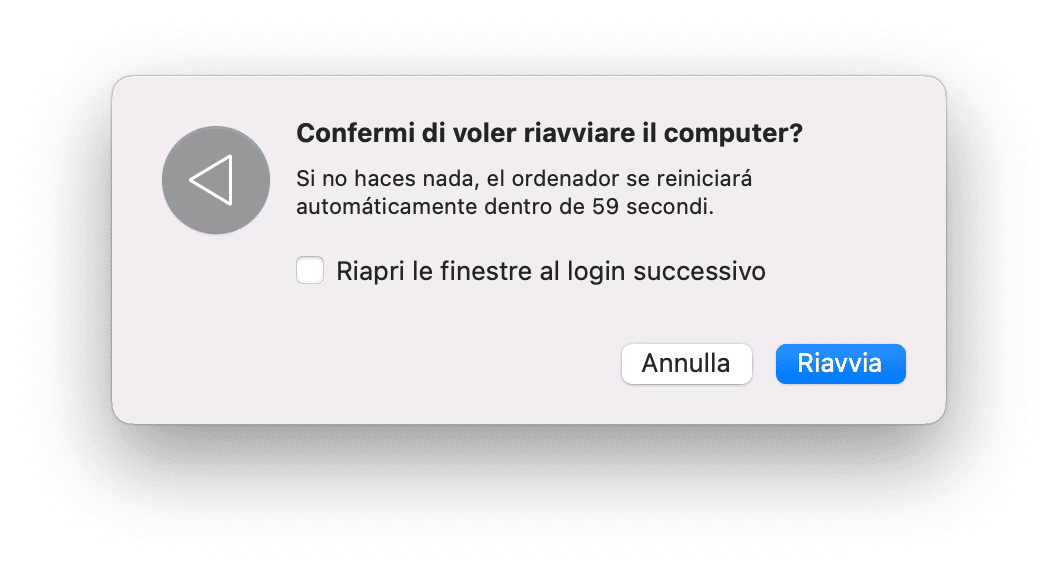Click the blue Riavvia button
Image resolution: width=1058 pixels, height=572 pixels.
[840, 363]
